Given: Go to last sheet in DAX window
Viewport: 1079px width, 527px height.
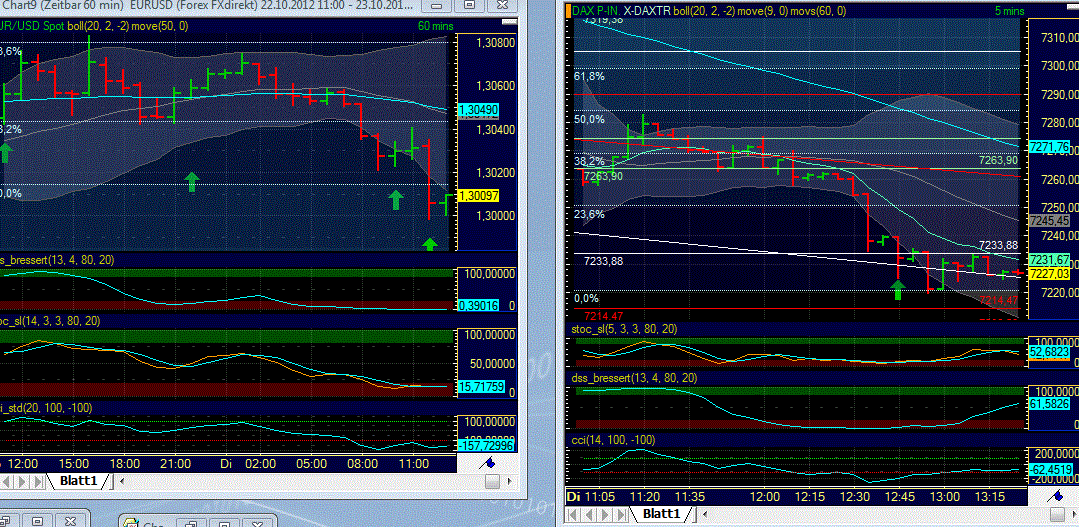Looking at the screenshot, I should tap(621, 514).
